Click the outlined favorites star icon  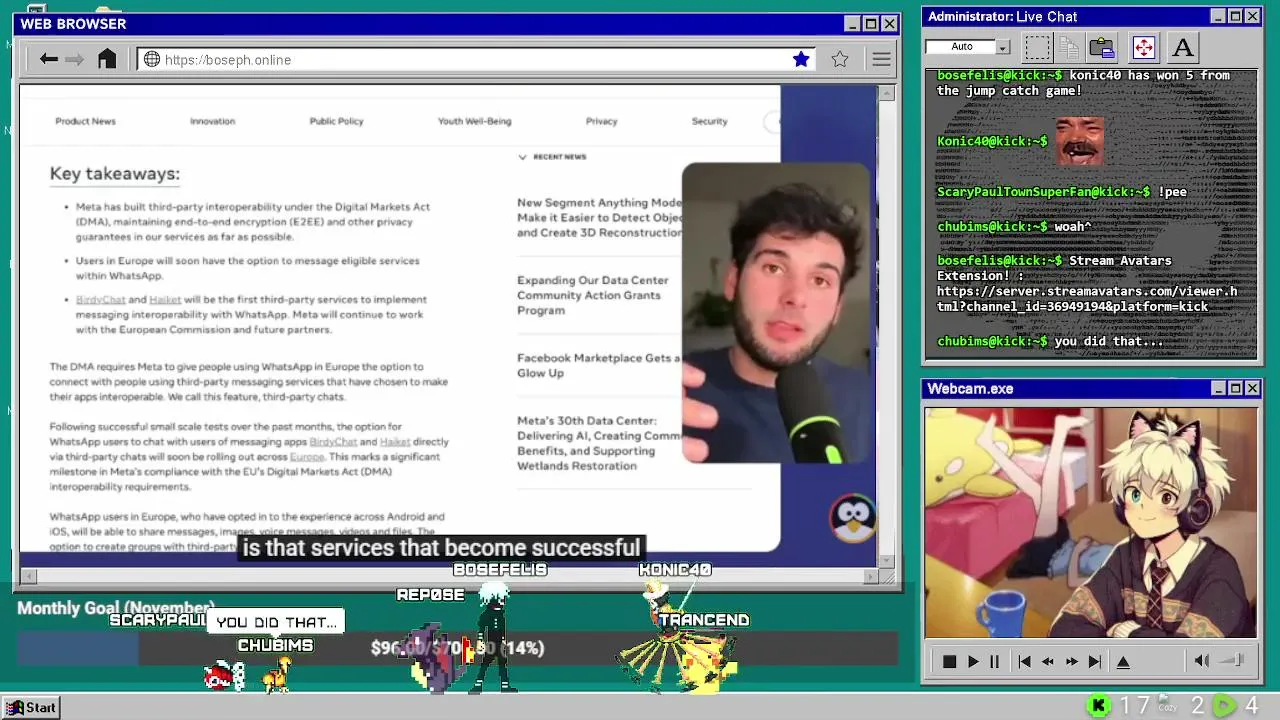(x=840, y=59)
